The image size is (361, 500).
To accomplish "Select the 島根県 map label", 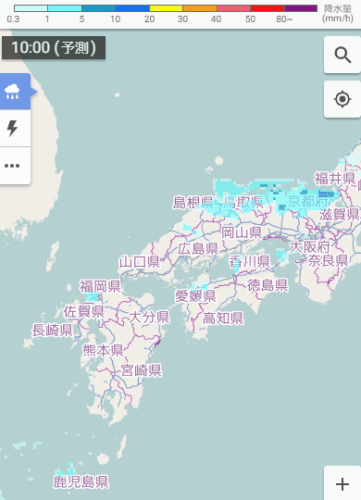I will (193, 202).
